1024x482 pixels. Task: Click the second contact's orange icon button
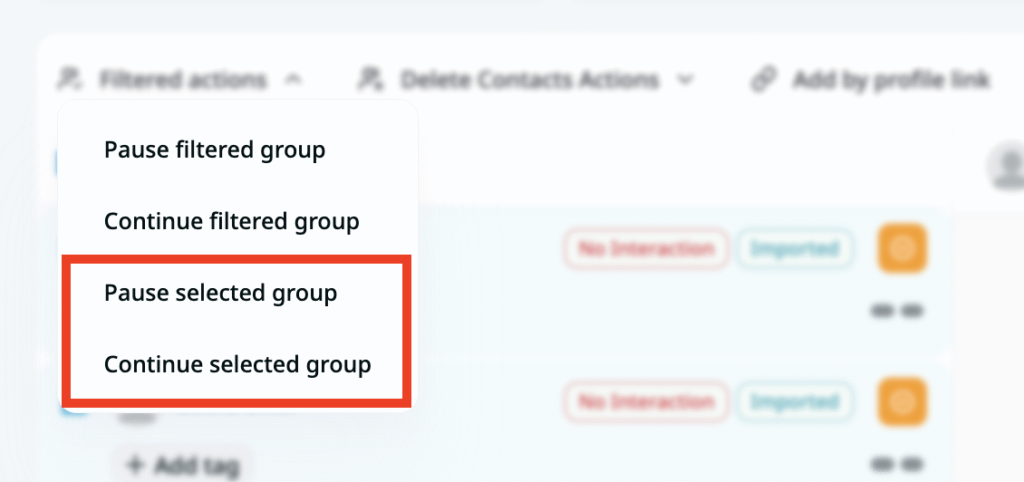pos(903,402)
